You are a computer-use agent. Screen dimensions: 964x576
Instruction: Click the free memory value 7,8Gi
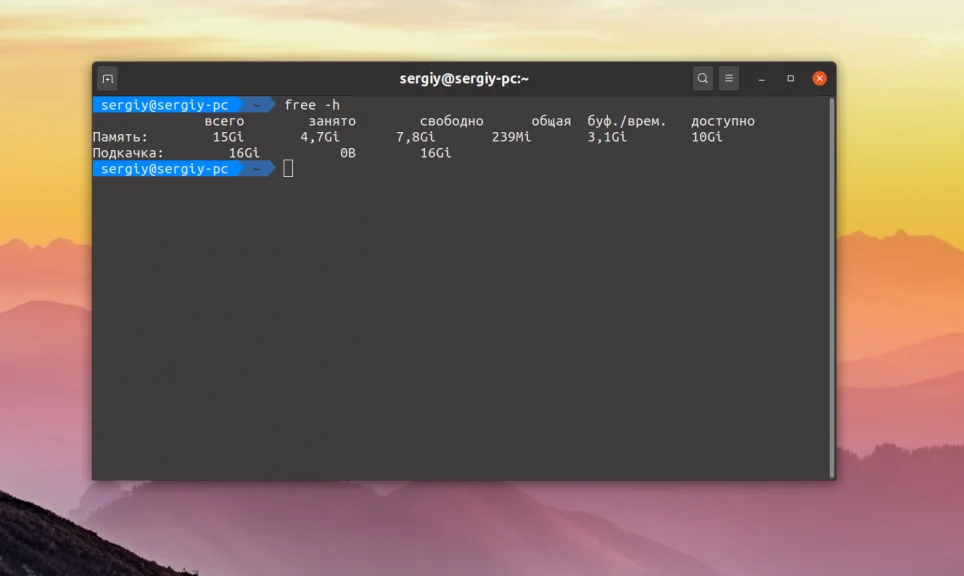tap(416, 137)
